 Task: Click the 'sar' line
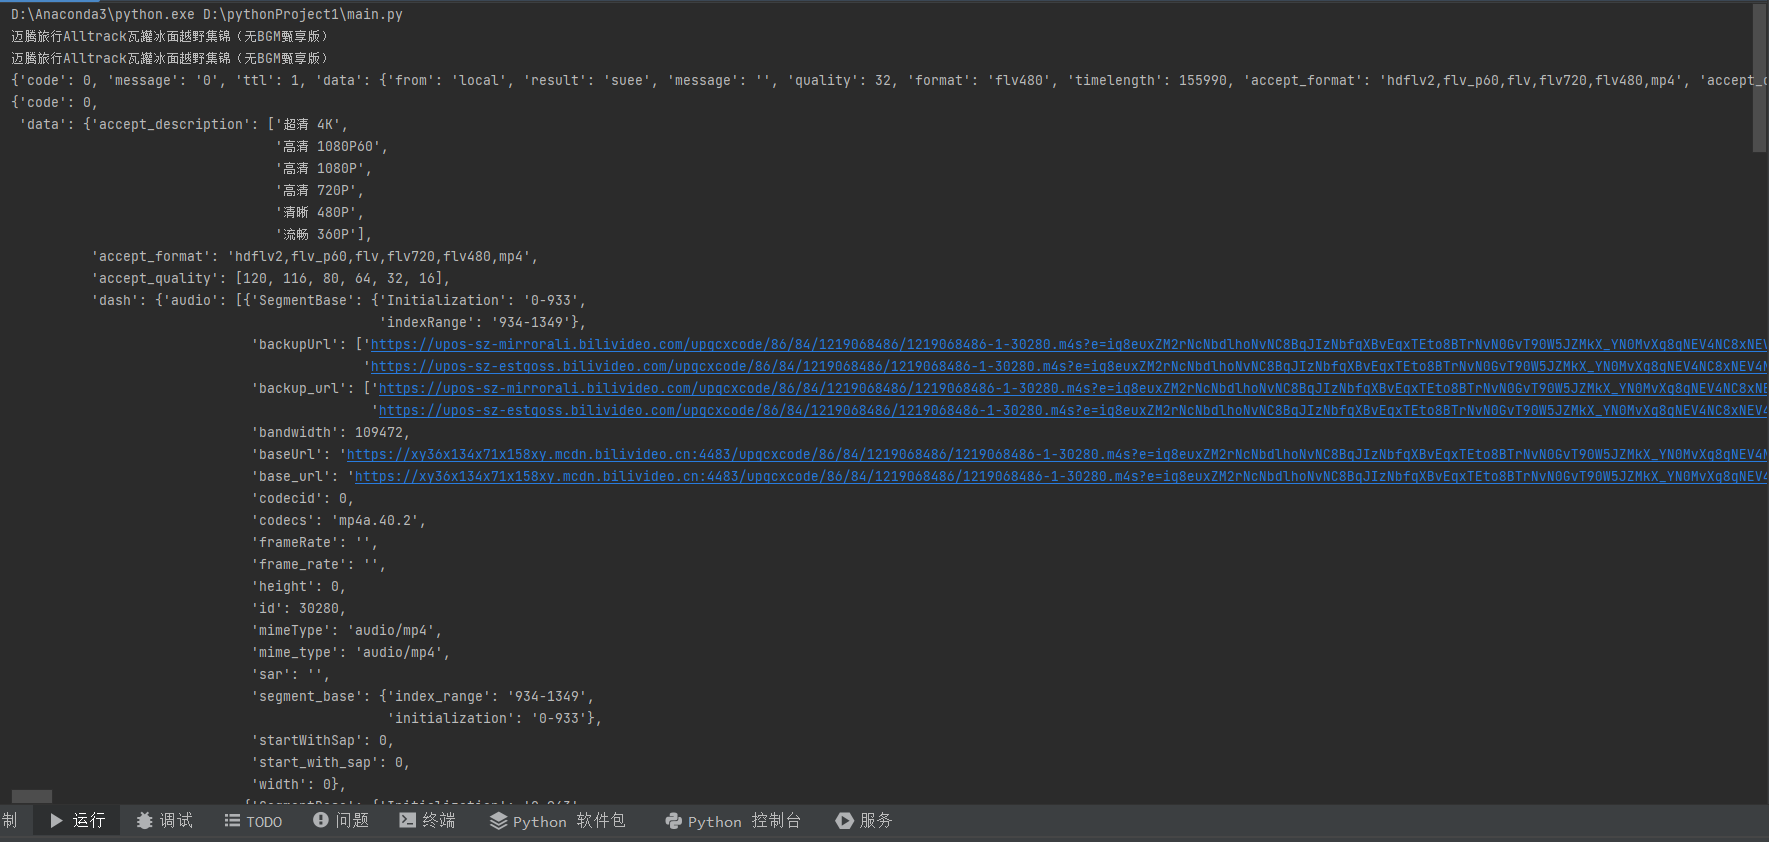[x=290, y=675]
